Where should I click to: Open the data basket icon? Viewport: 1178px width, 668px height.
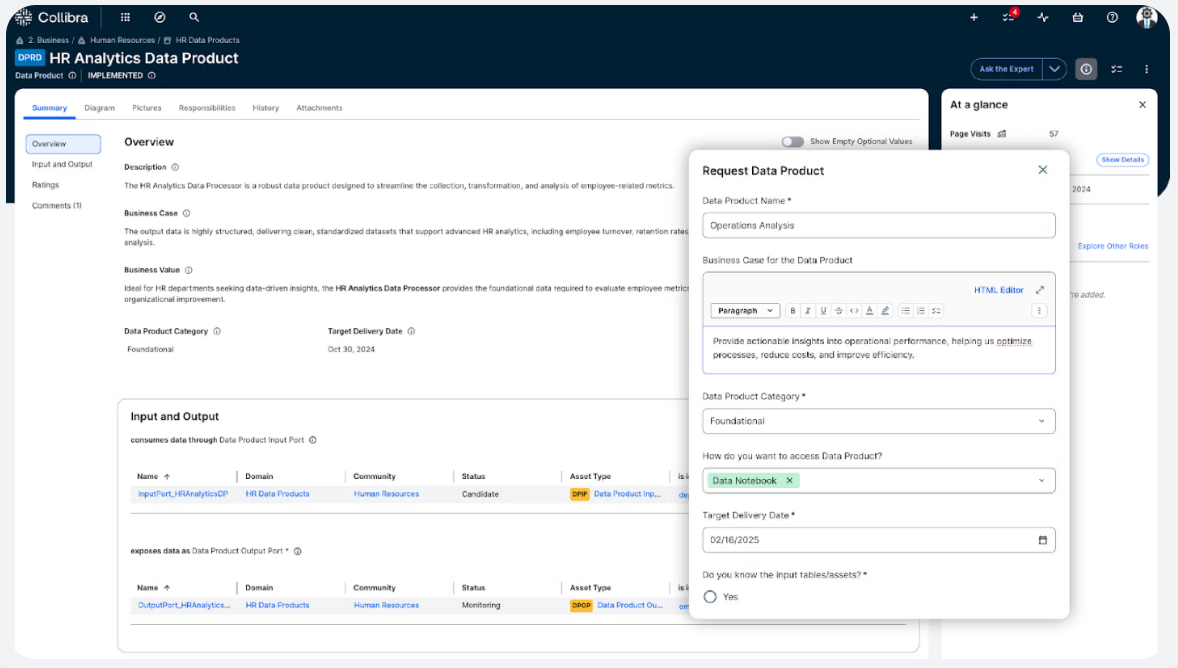[x=1077, y=17]
